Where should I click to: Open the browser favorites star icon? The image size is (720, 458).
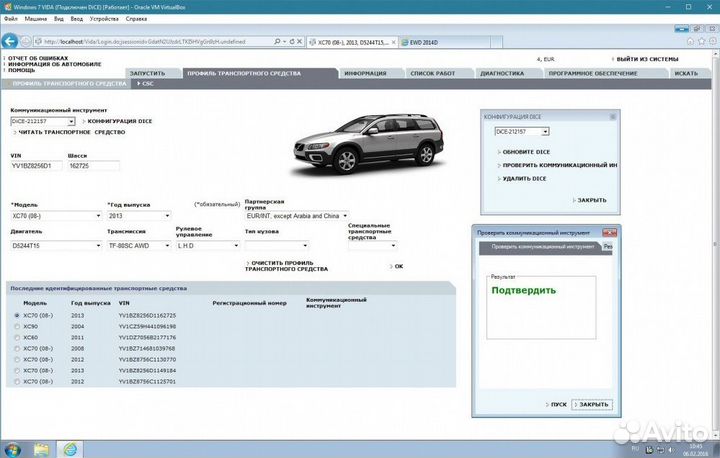[x=702, y=41]
